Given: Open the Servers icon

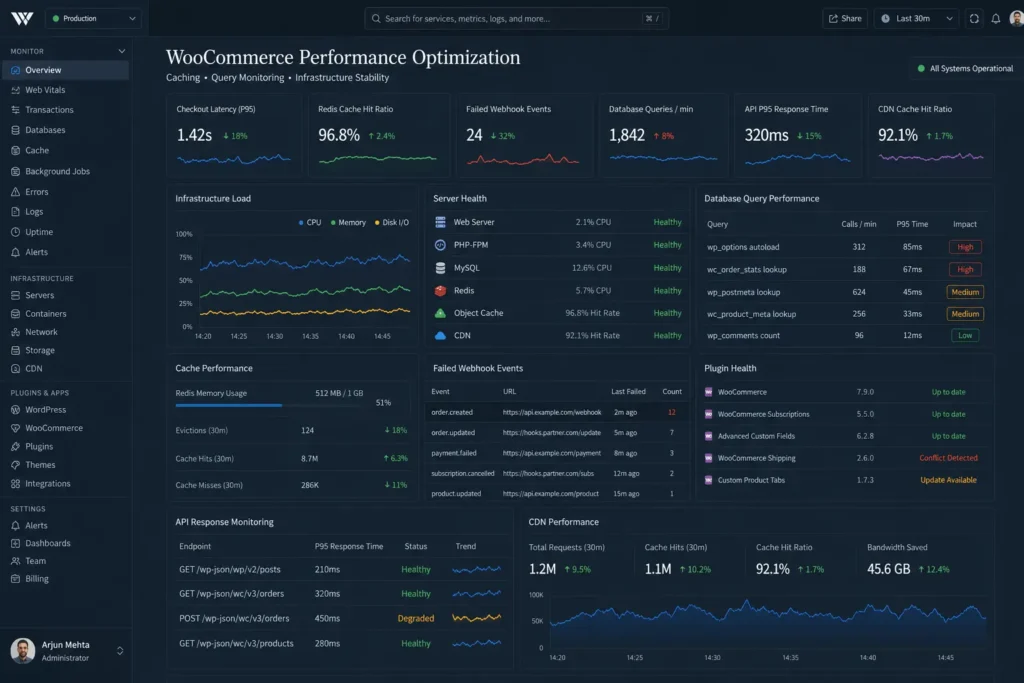Looking at the screenshot, I should pyautogui.click(x=15, y=295).
